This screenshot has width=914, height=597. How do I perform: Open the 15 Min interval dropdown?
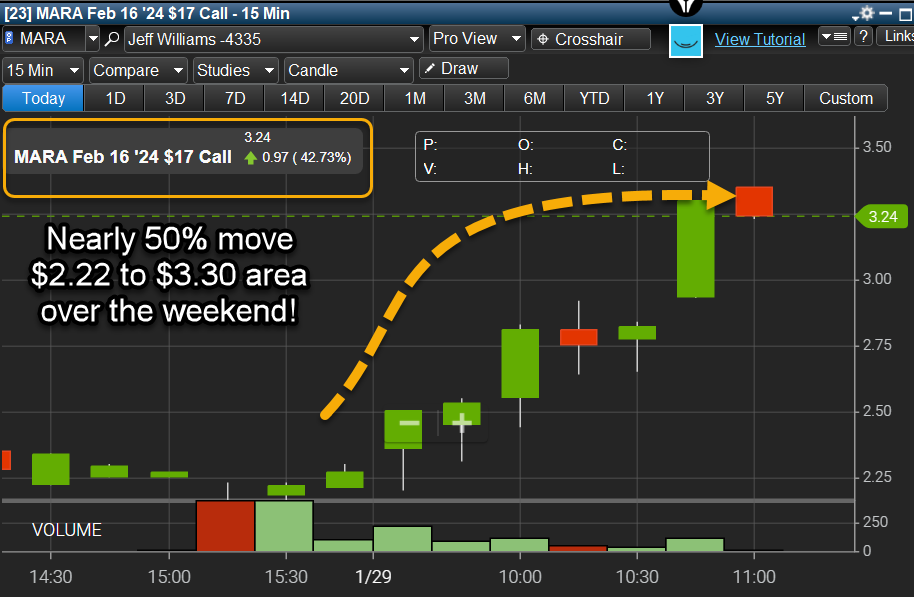(x=43, y=71)
